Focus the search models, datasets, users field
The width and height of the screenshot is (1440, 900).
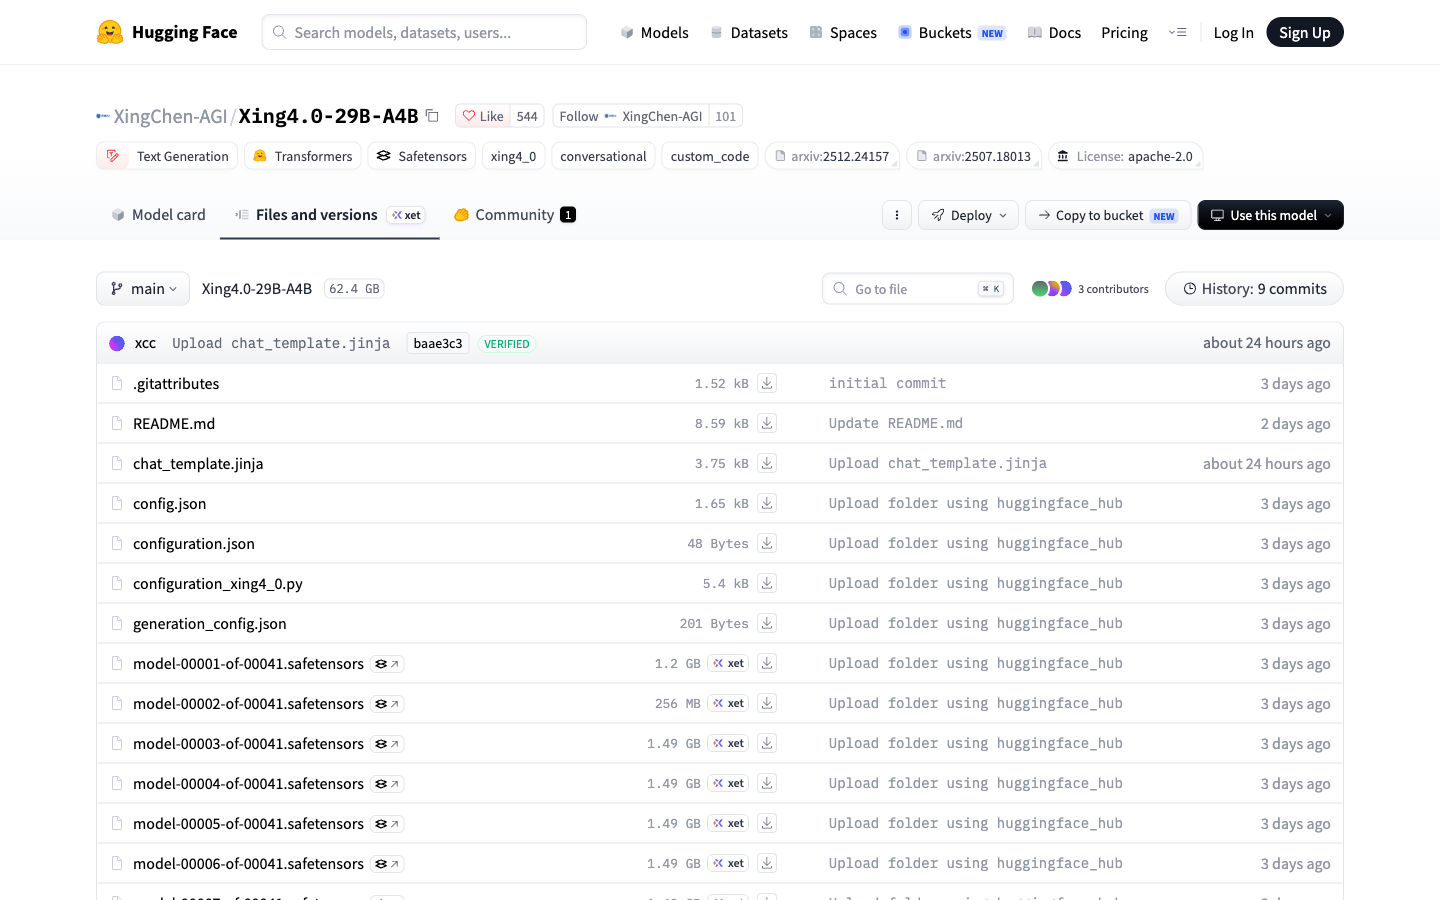click(x=424, y=32)
